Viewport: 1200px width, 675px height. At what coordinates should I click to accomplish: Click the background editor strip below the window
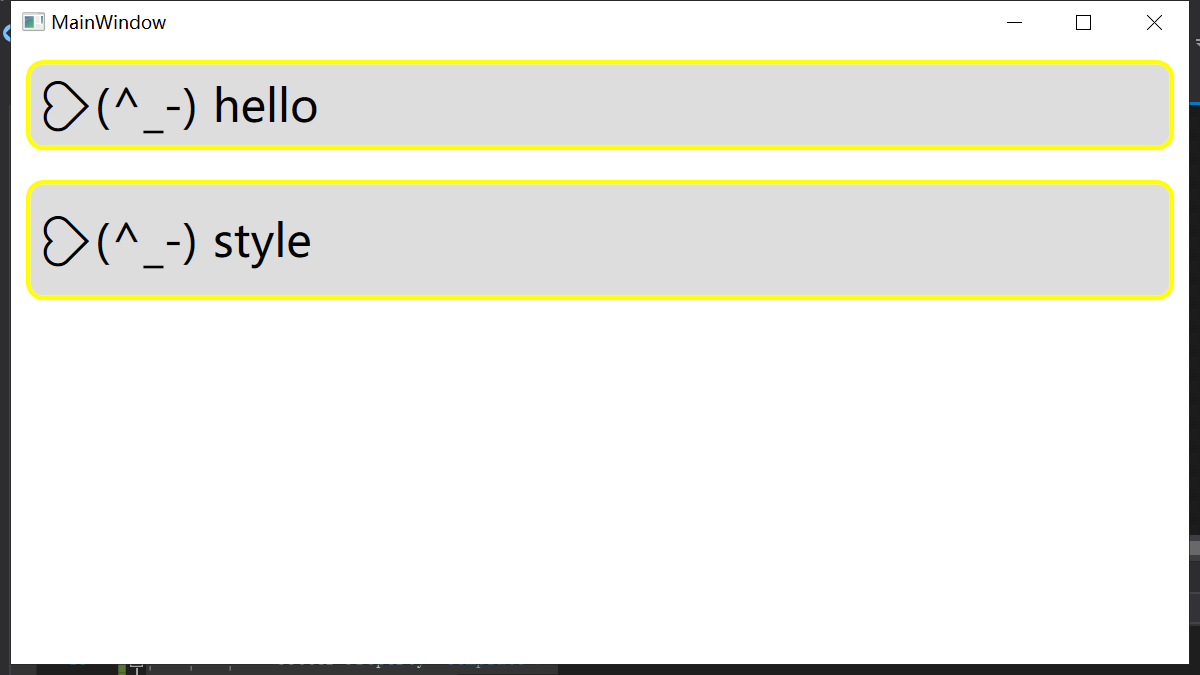coord(400,669)
